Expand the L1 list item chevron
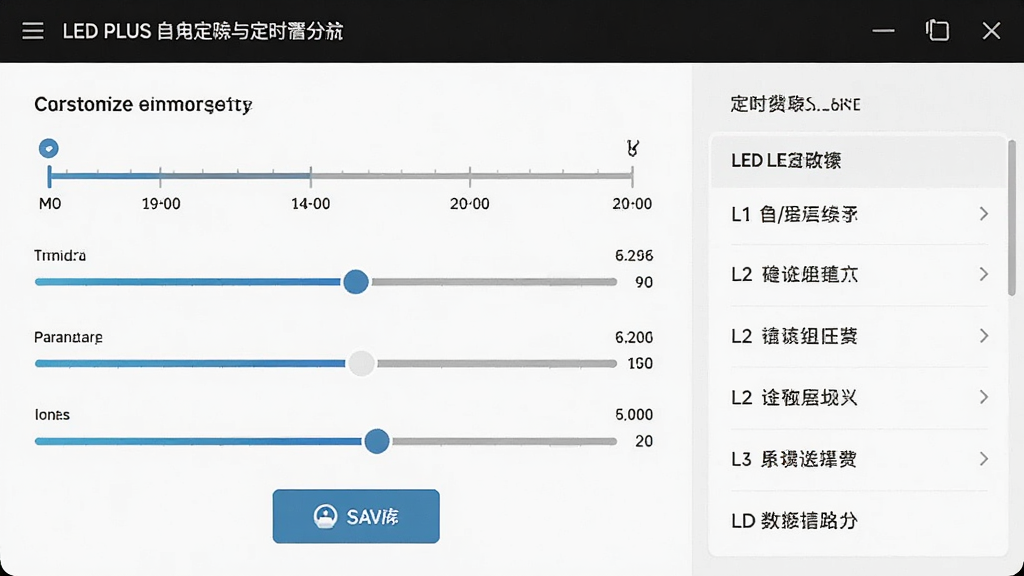The image size is (1024, 576). pos(984,214)
